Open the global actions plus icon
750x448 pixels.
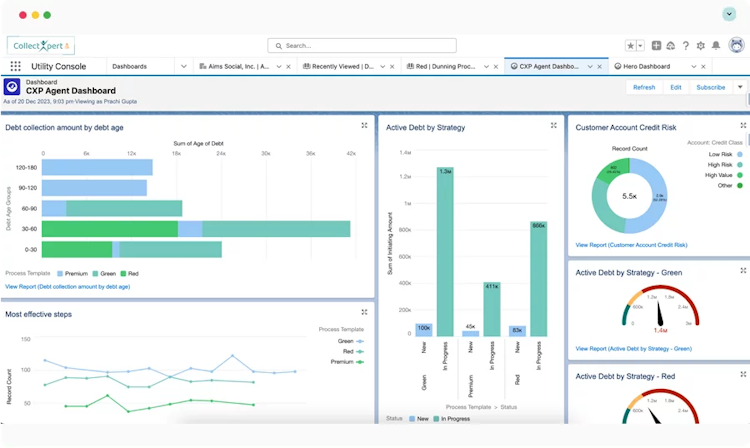[x=656, y=45]
